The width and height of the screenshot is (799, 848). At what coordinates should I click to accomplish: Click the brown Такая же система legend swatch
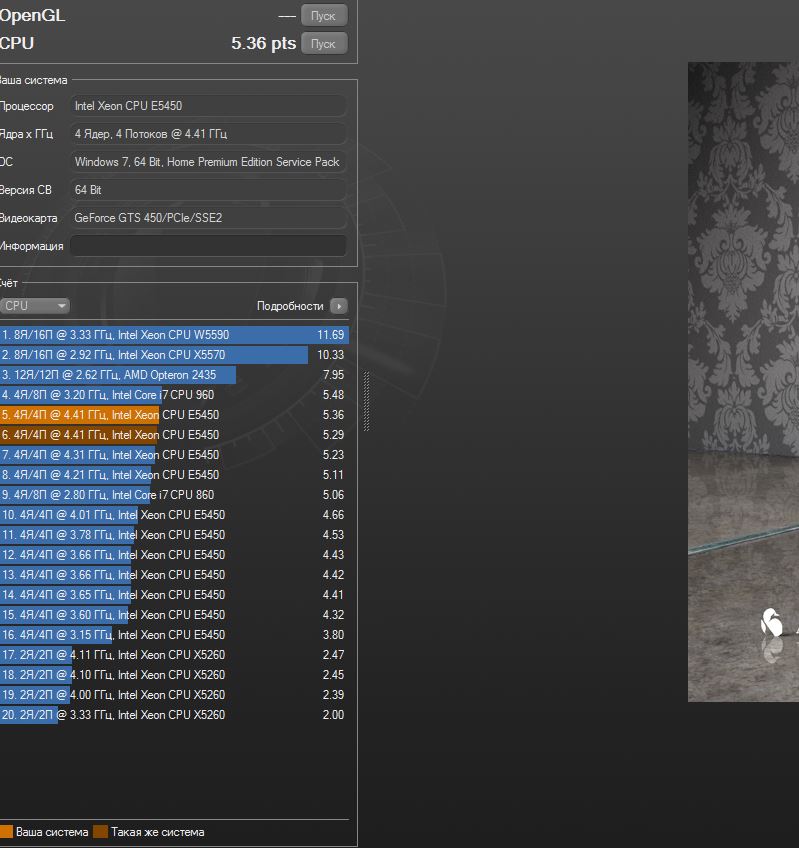pyautogui.click(x=100, y=832)
